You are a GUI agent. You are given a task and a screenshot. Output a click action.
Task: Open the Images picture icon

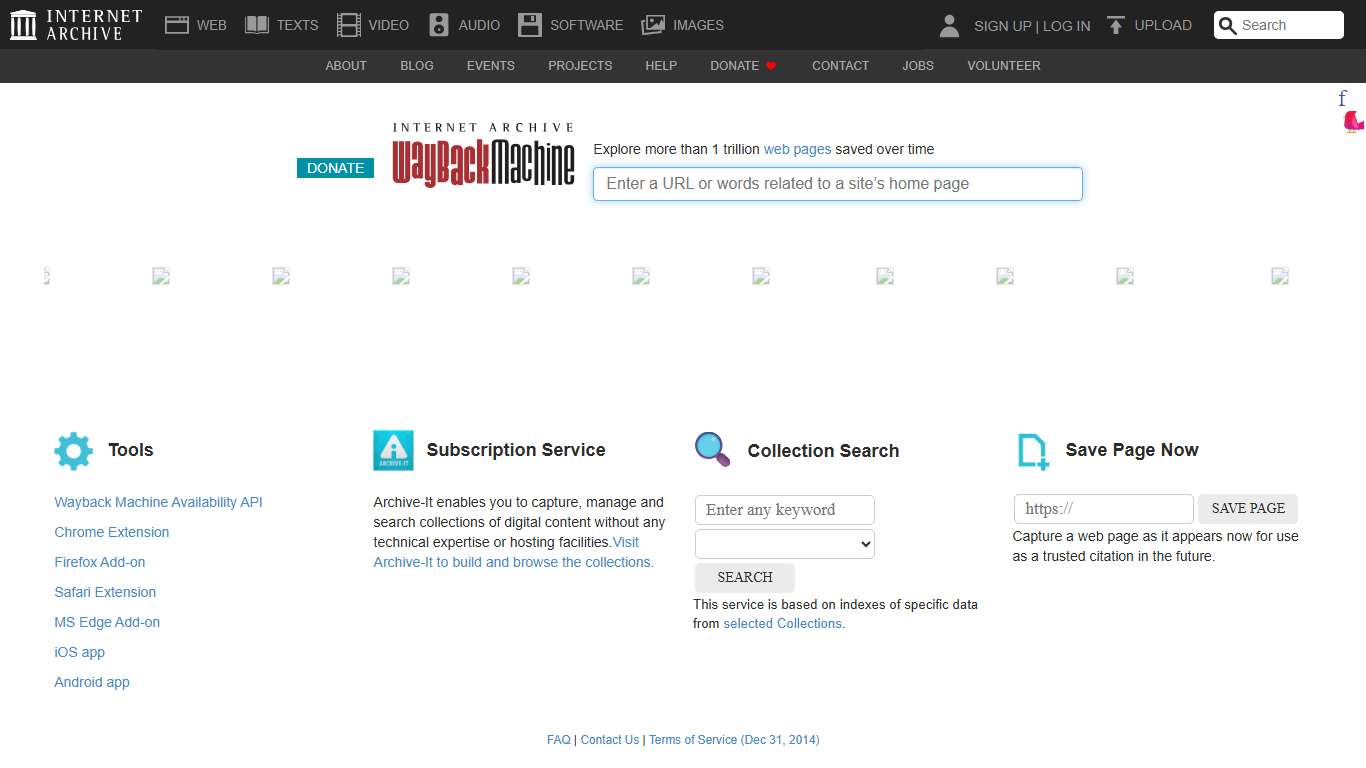click(653, 25)
